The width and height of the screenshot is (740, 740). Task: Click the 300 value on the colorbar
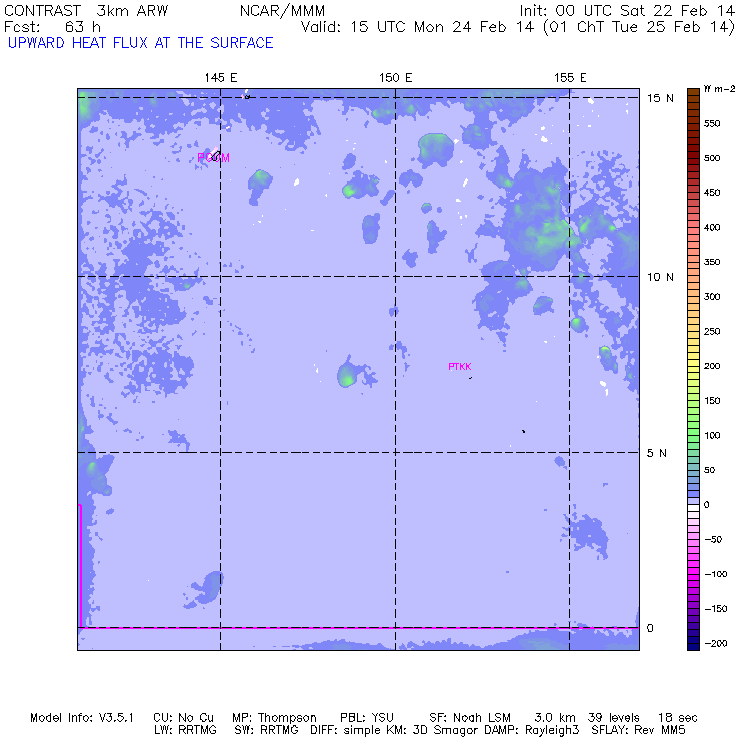[x=712, y=297]
